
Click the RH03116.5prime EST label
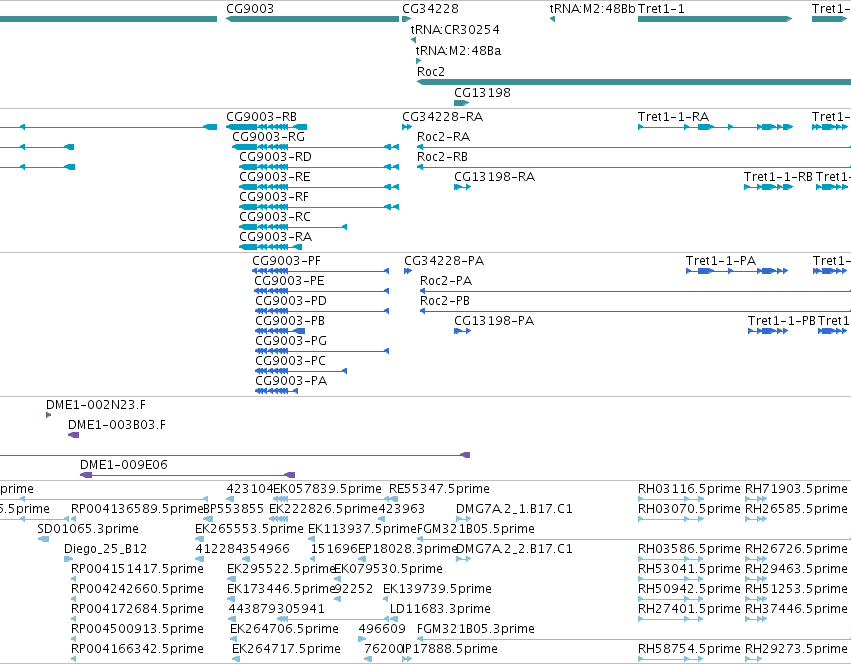pyautogui.click(x=689, y=489)
